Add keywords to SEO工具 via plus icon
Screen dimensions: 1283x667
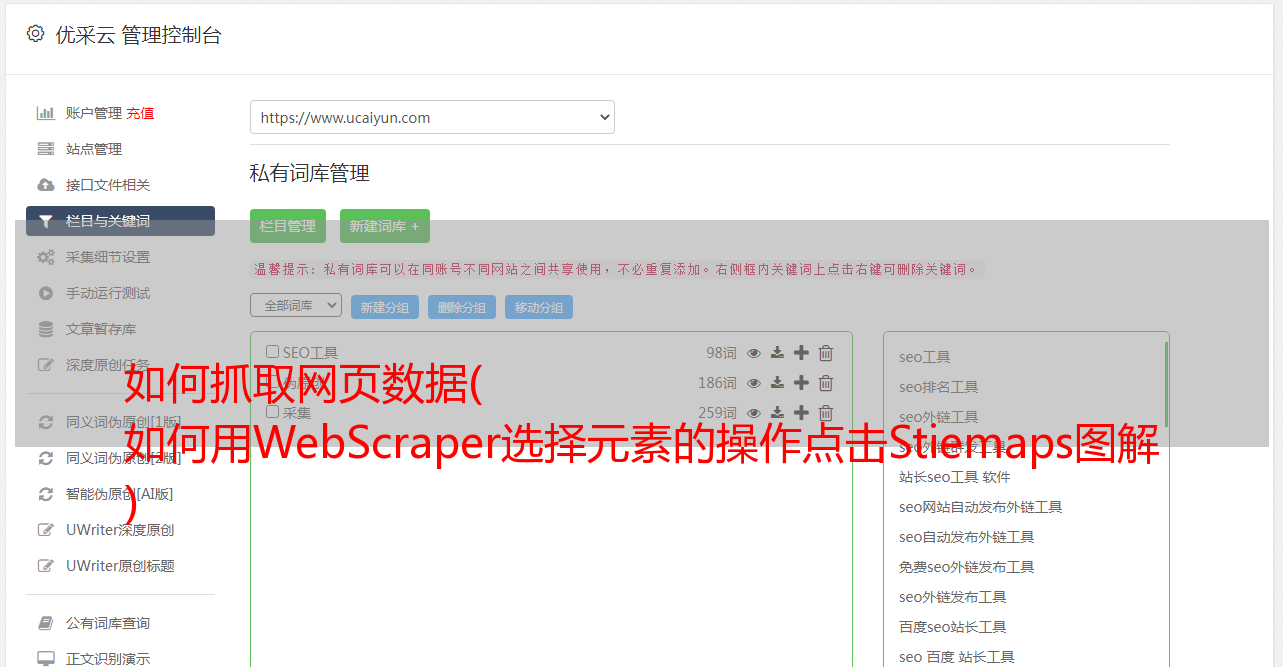pyautogui.click(x=801, y=353)
